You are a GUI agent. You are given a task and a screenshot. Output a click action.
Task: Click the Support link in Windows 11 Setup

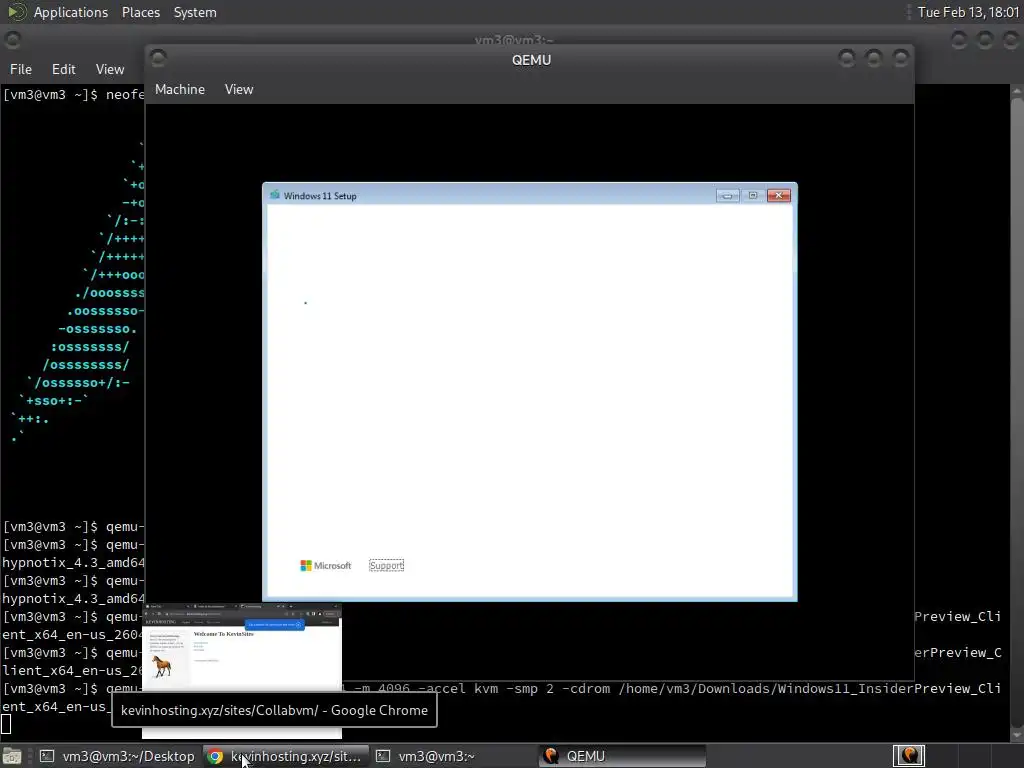(x=387, y=566)
